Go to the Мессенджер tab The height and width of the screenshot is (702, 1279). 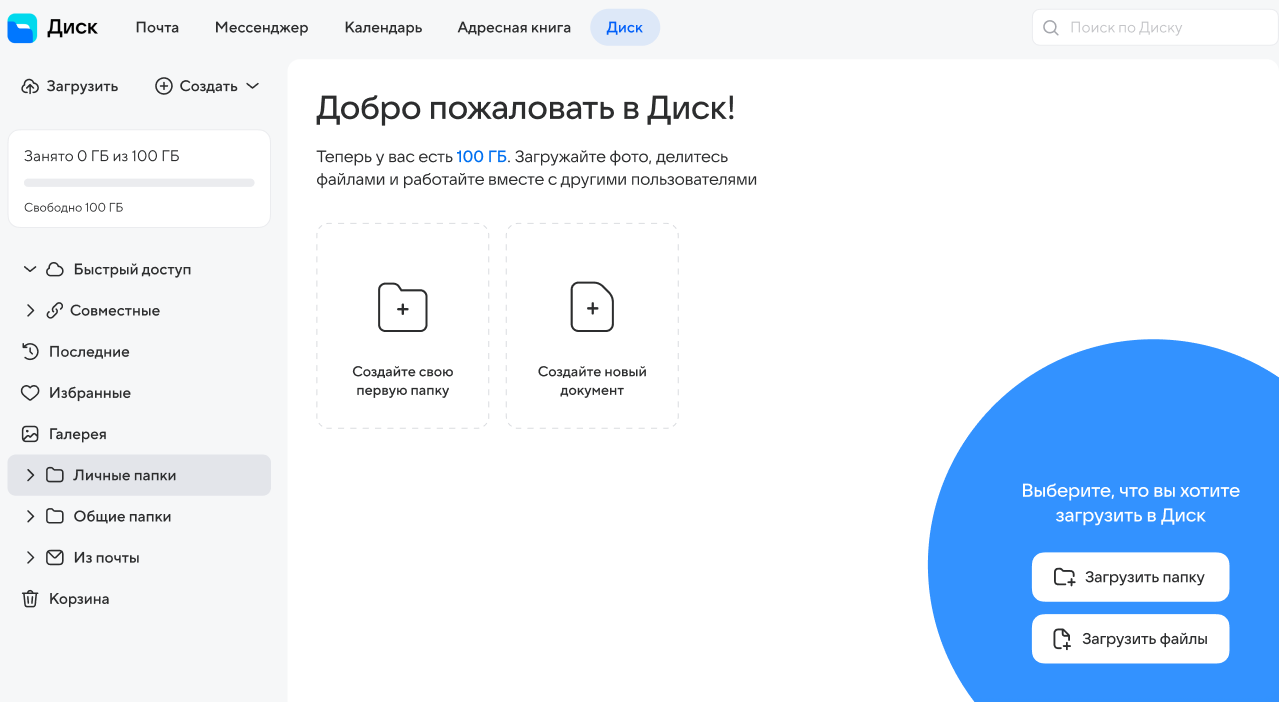point(261,28)
